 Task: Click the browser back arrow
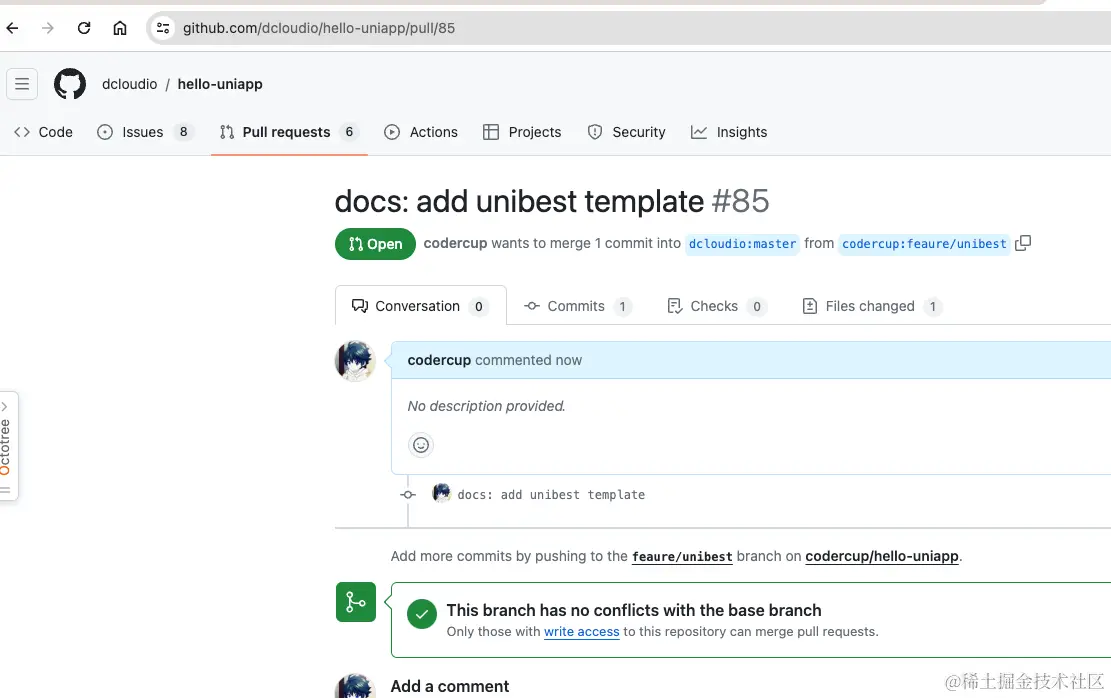[x=13, y=28]
